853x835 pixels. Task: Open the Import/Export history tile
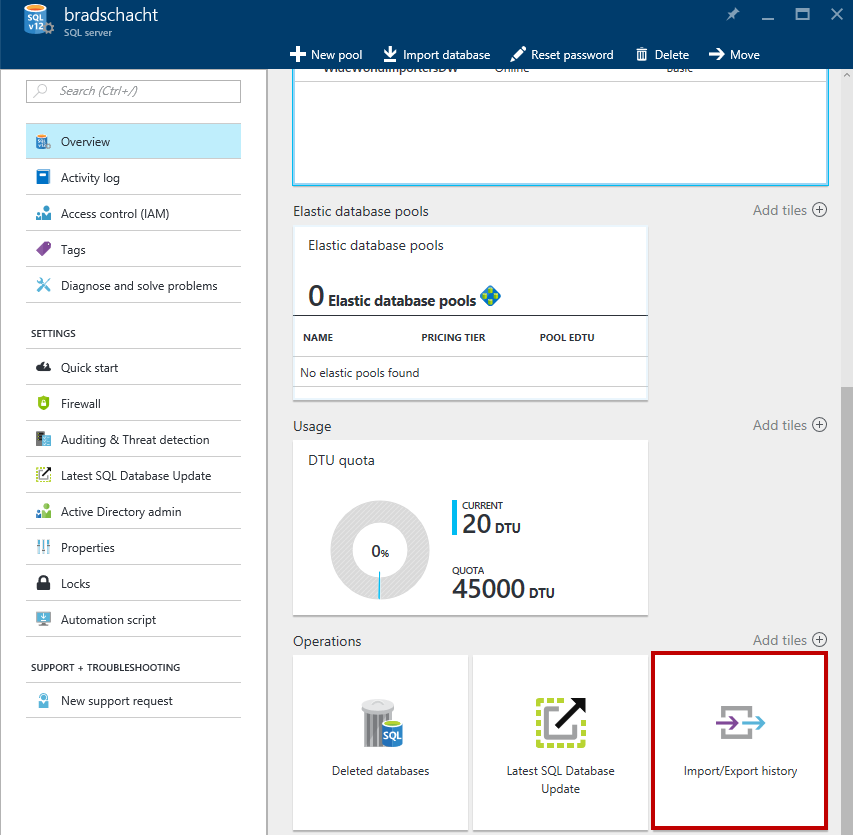[x=740, y=741]
